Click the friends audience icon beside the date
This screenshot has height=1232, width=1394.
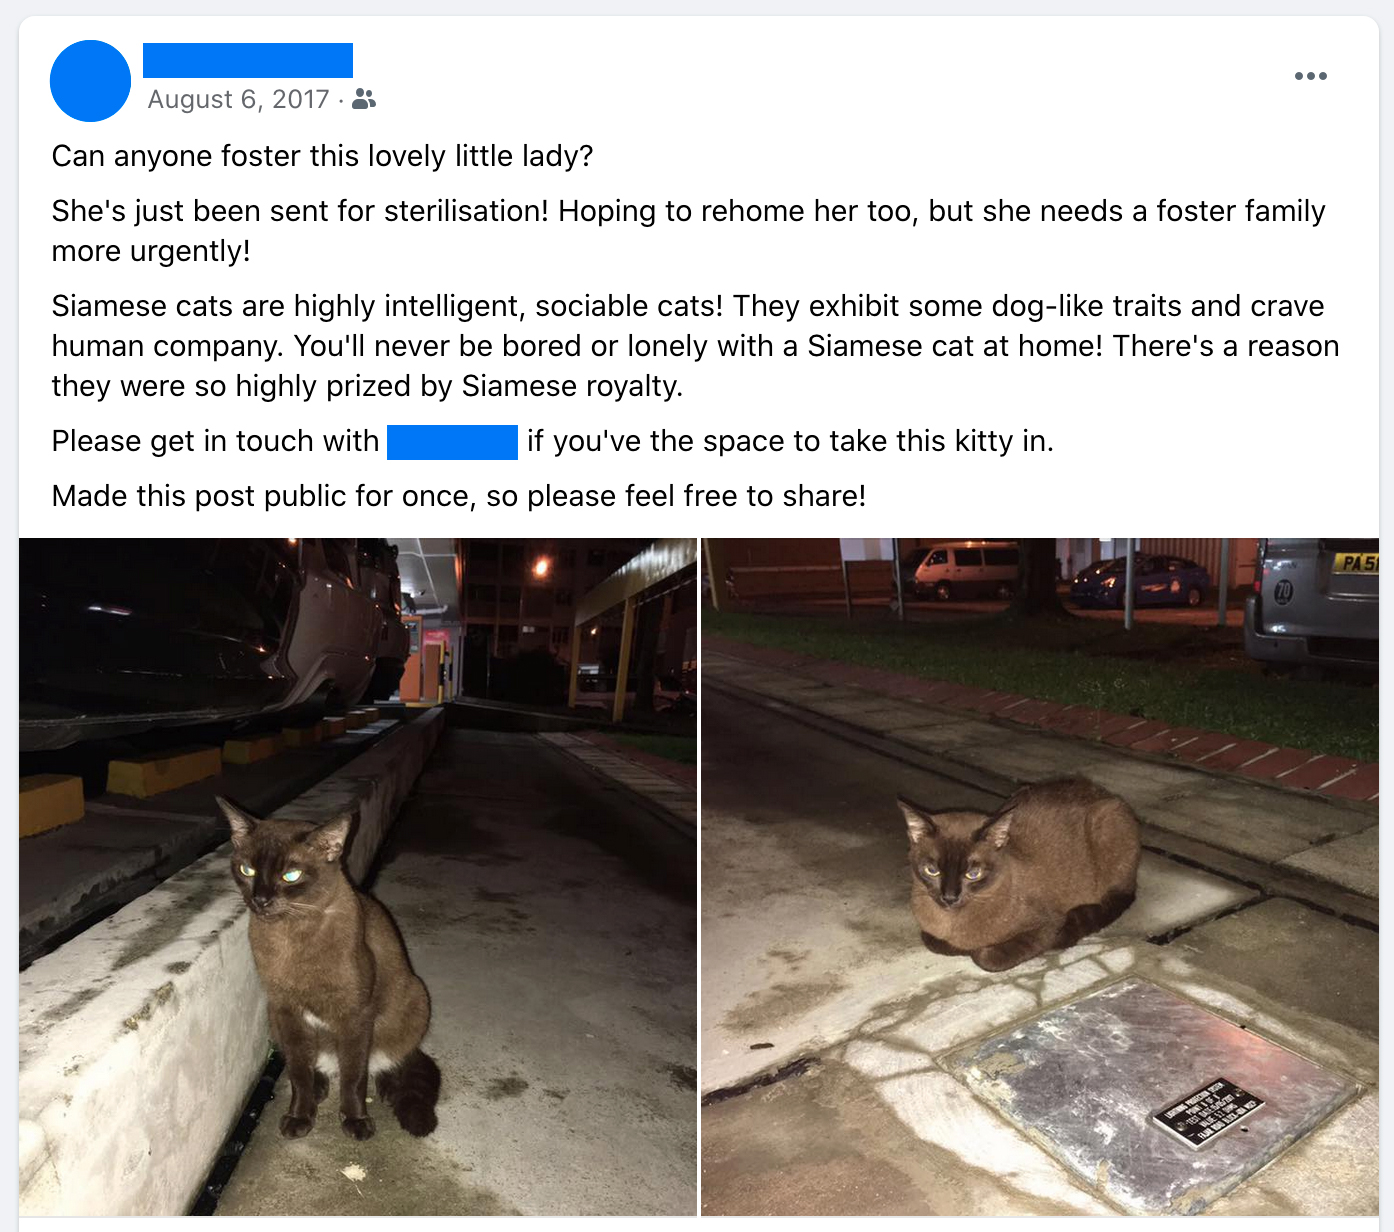pyautogui.click(x=364, y=99)
